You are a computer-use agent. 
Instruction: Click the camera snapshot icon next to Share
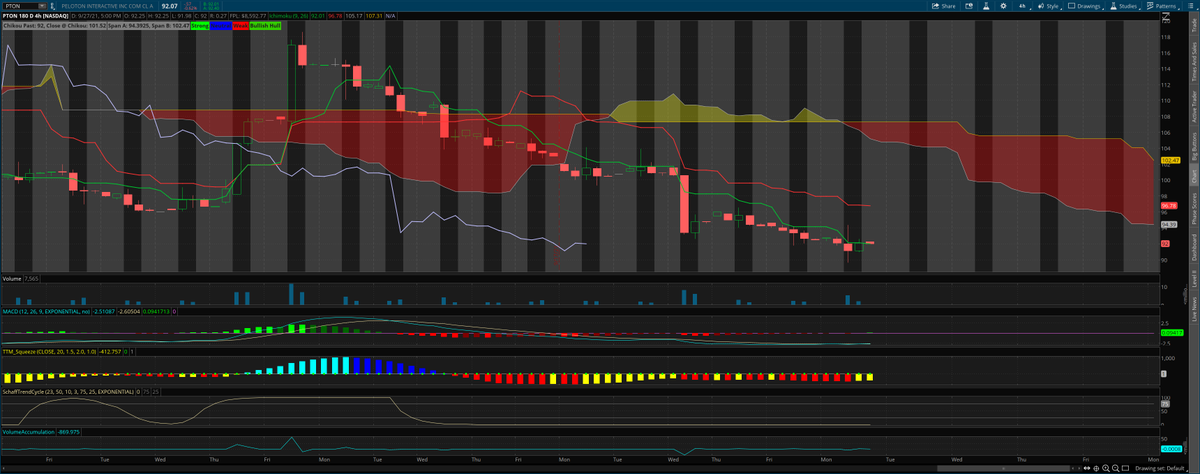coord(968,6)
